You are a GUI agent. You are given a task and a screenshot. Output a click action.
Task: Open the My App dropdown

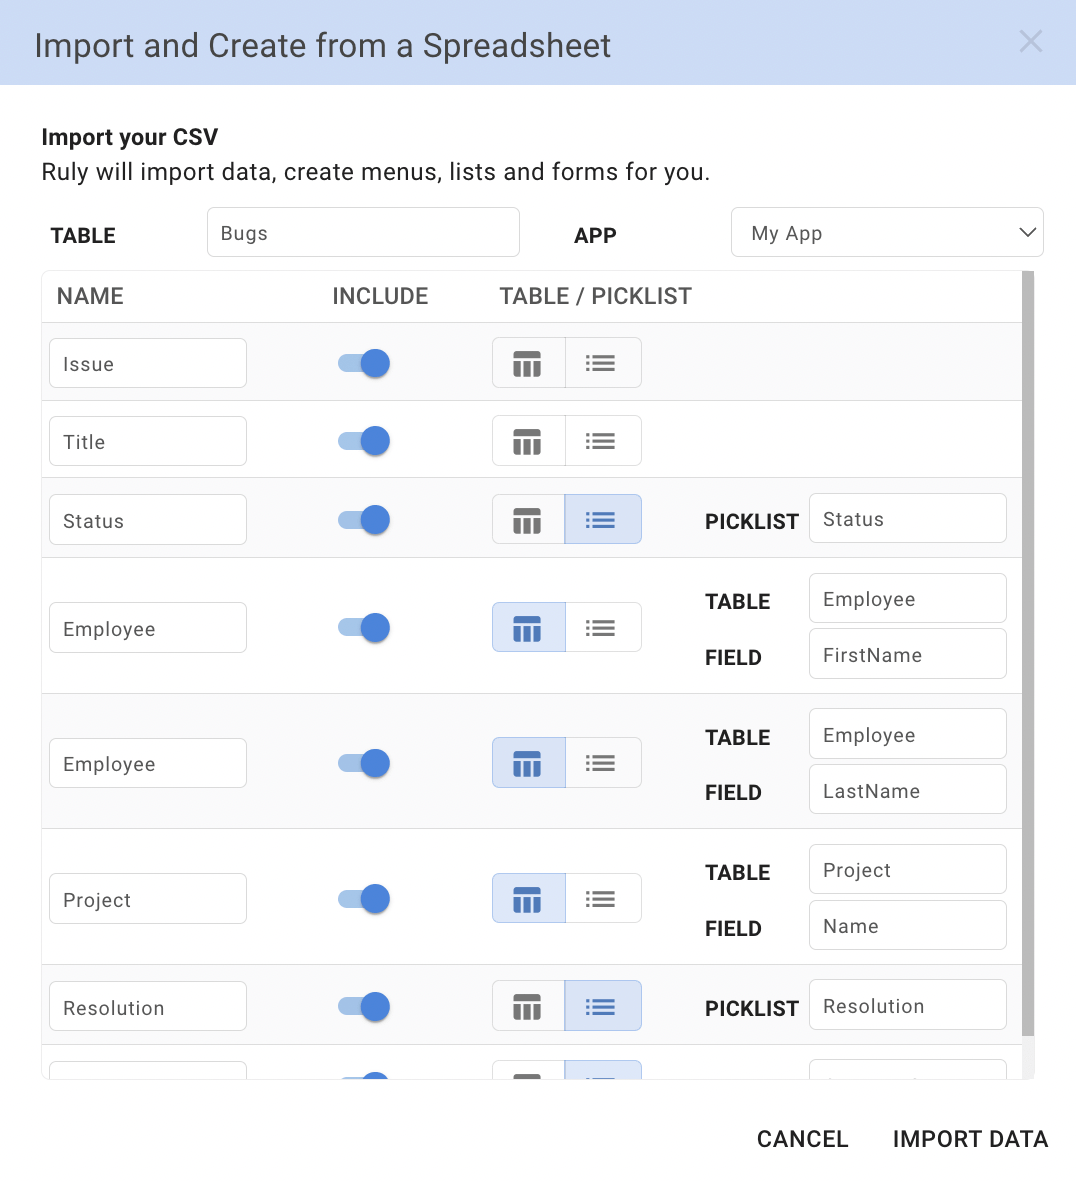tap(887, 233)
